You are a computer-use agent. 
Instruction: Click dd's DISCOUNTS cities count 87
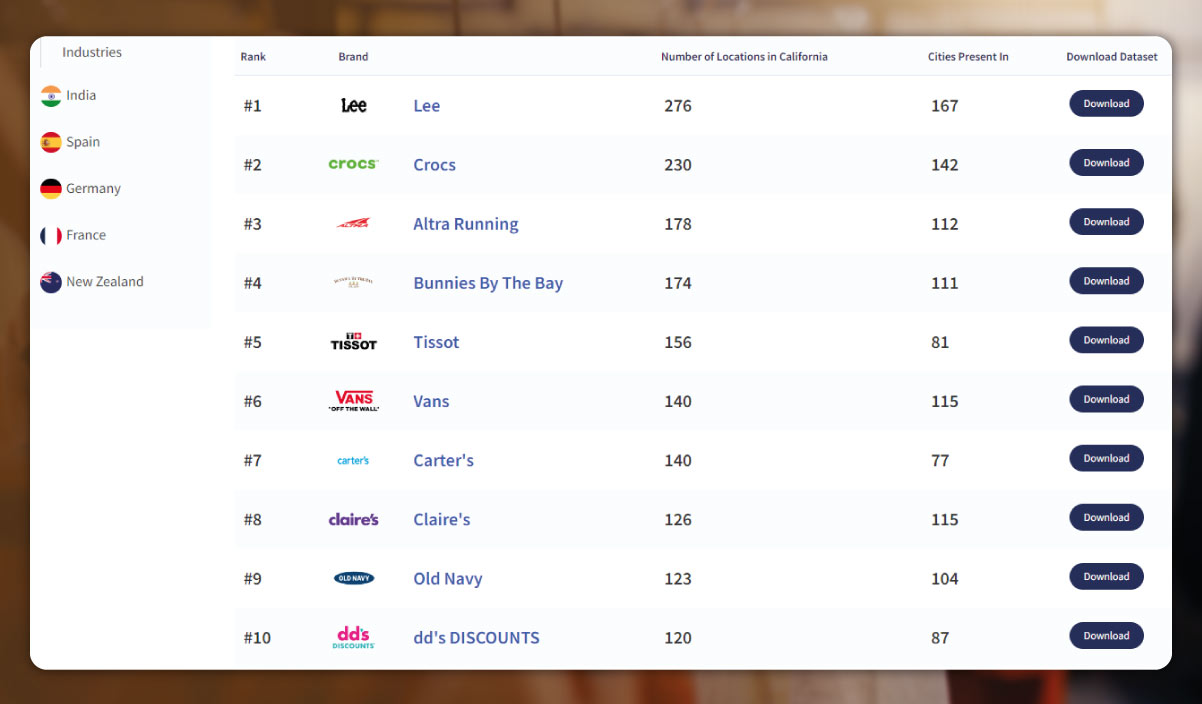click(940, 637)
